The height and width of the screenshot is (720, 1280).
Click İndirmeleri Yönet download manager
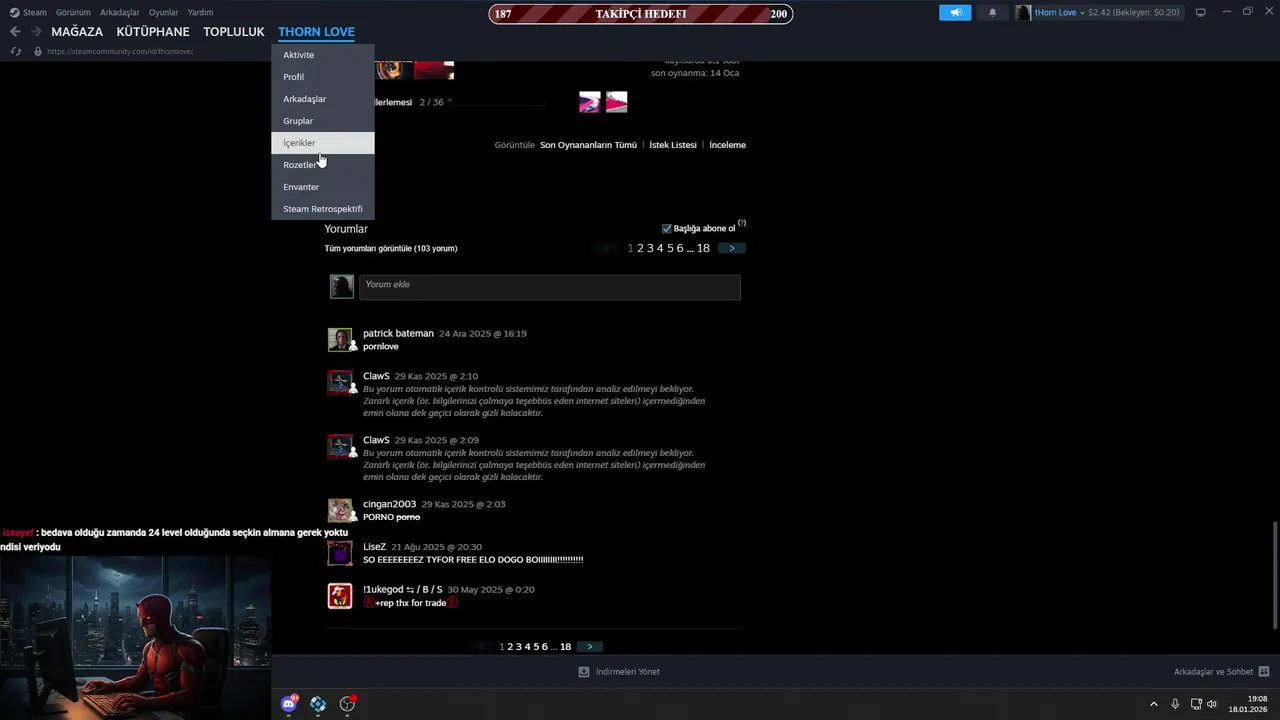click(x=619, y=672)
